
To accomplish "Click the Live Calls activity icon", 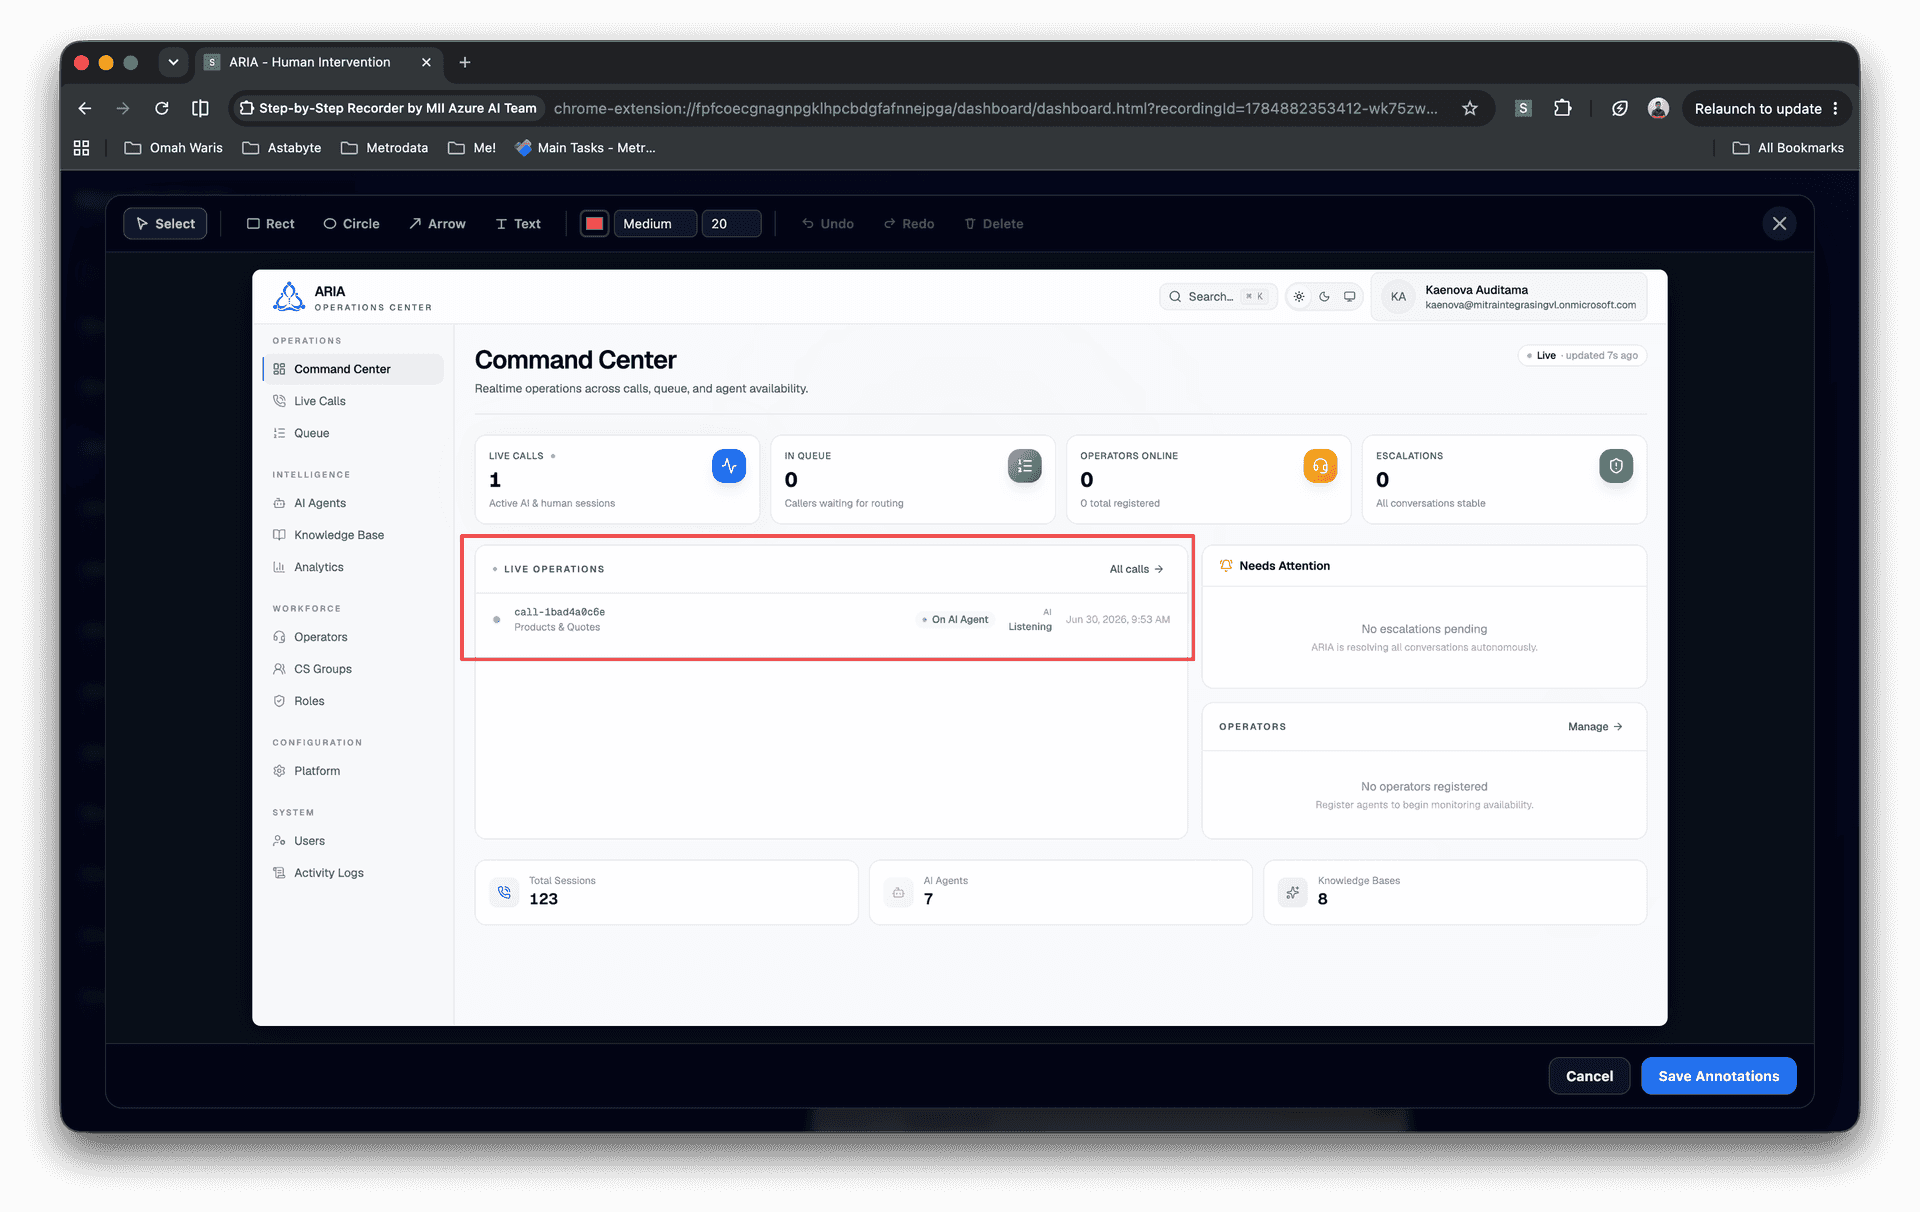I will pyautogui.click(x=729, y=466).
